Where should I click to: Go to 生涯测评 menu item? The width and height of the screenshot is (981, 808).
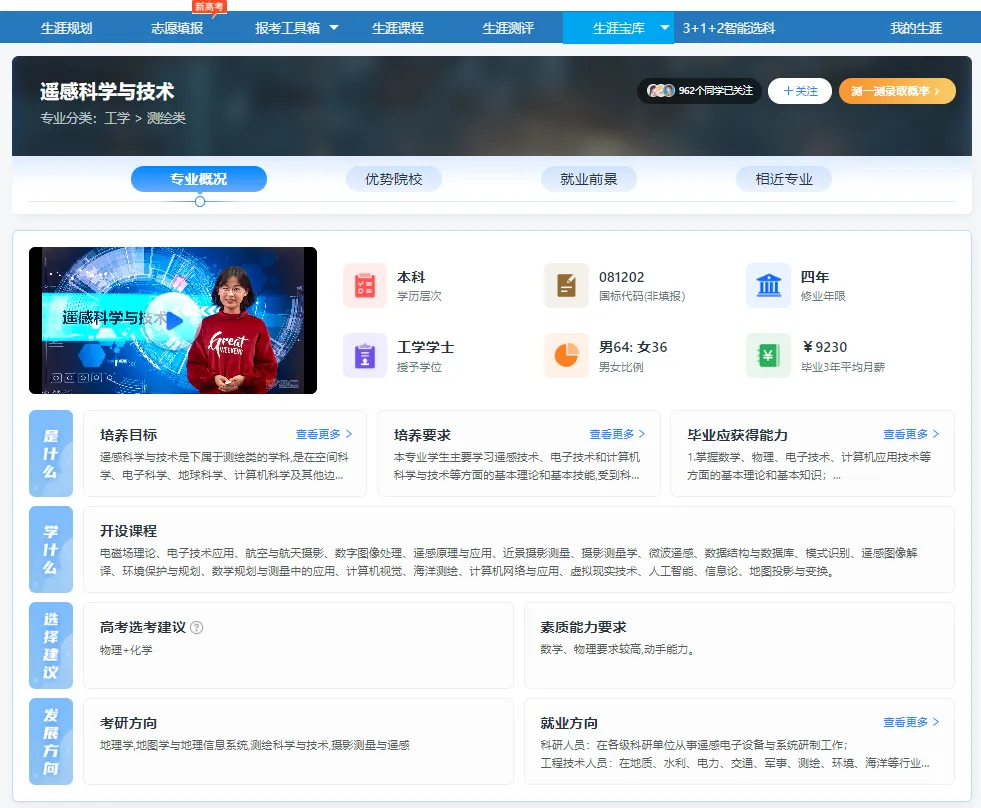(x=508, y=28)
